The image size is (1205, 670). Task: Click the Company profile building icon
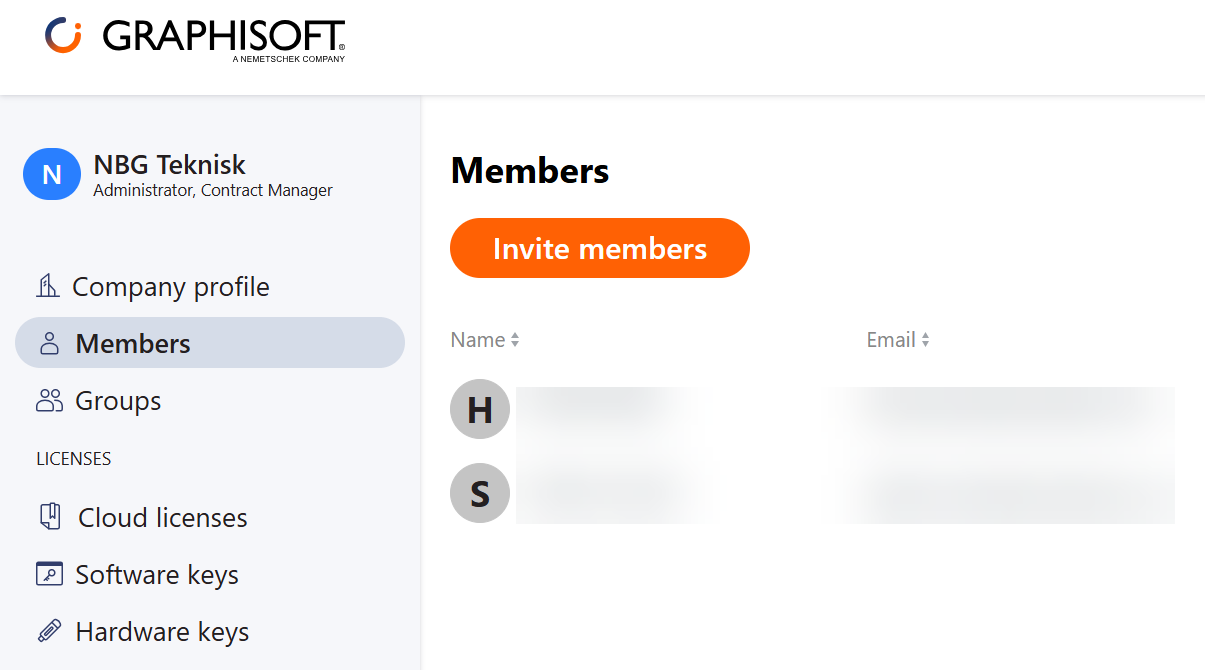pos(48,287)
